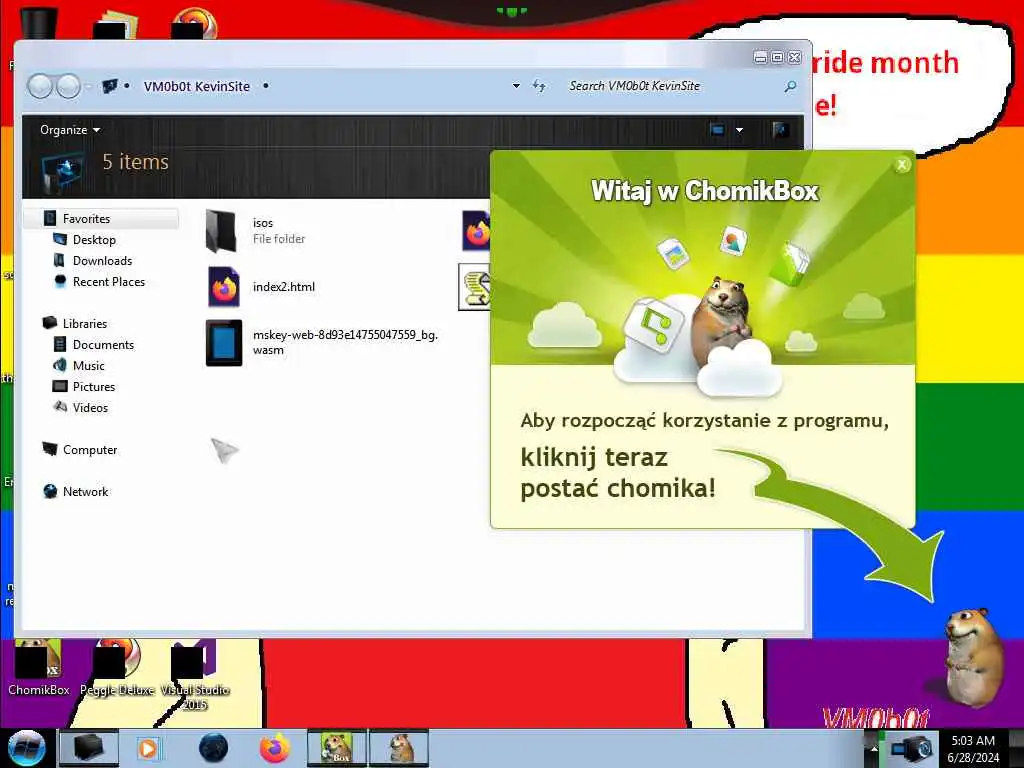Click the file explorer taskbar button
Image resolution: width=1024 pixels, height=768 pixels.
tap(89, 748)
